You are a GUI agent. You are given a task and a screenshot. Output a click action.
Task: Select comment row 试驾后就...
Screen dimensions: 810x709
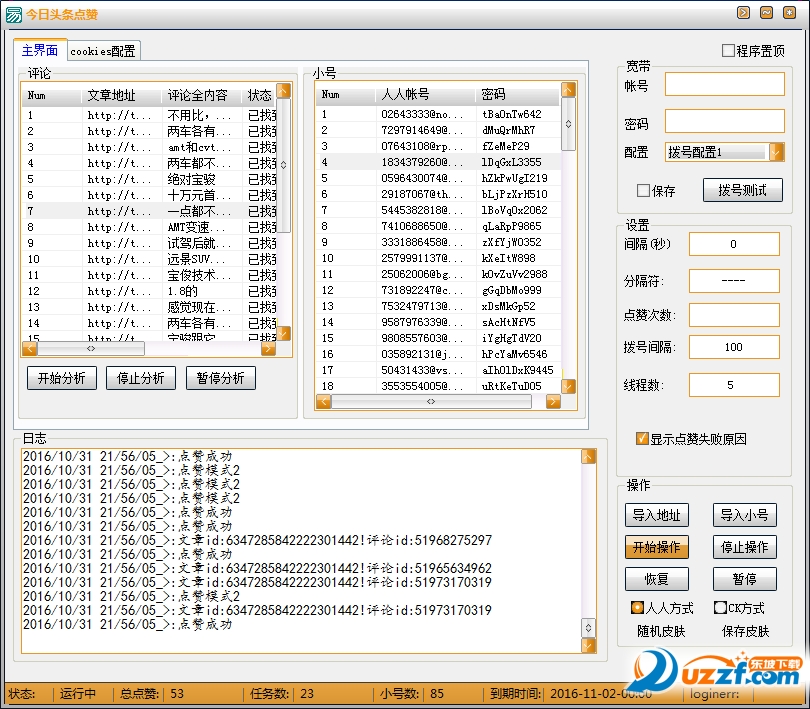[150, 243]
